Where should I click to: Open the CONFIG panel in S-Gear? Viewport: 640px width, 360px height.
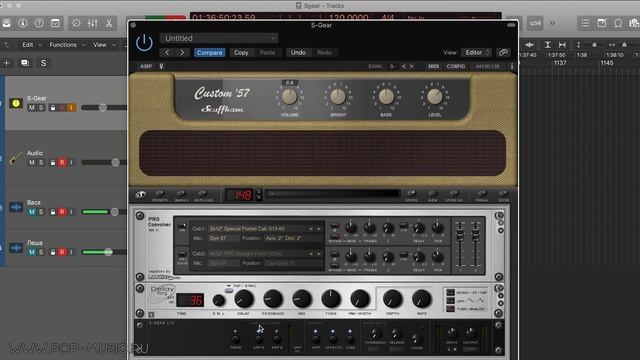(456, 66)
